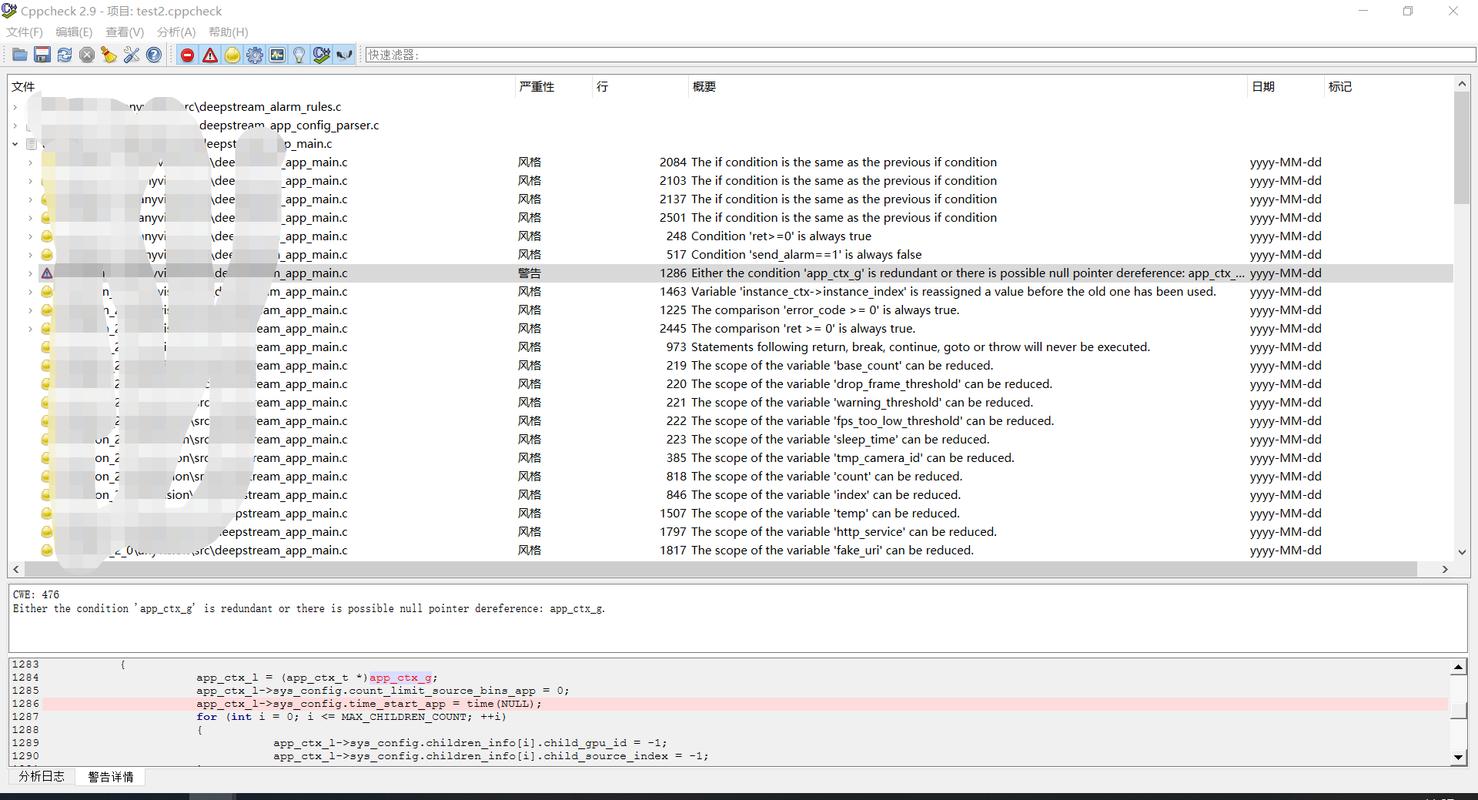This screenshot has height=800, width=1478.
Task: Sort by the 文件 column header
Action: click(x=261, y=87)
